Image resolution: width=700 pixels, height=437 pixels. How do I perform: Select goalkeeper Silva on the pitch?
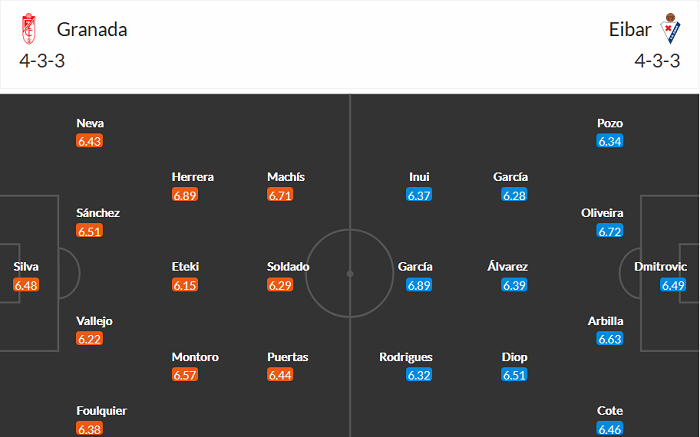pos(26,267)
